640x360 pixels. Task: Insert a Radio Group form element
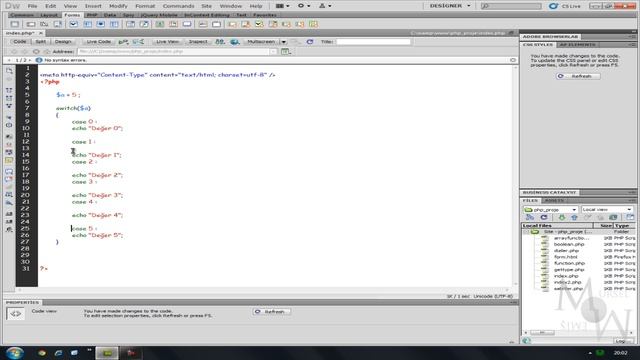[x=114, y=24]
